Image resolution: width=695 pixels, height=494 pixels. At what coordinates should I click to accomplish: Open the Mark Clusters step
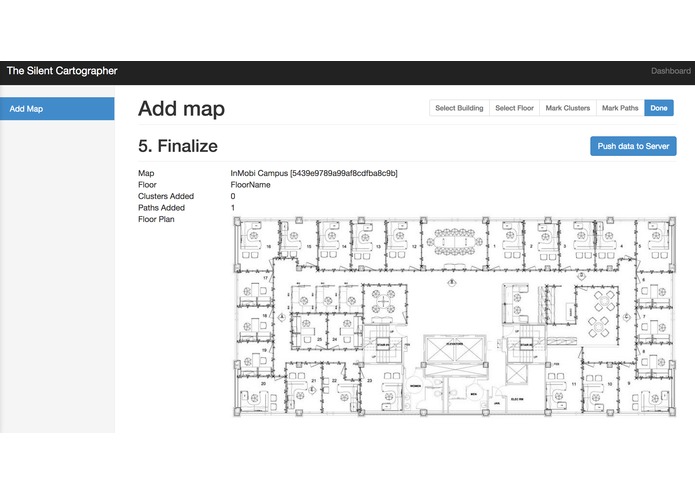point(568,108)
